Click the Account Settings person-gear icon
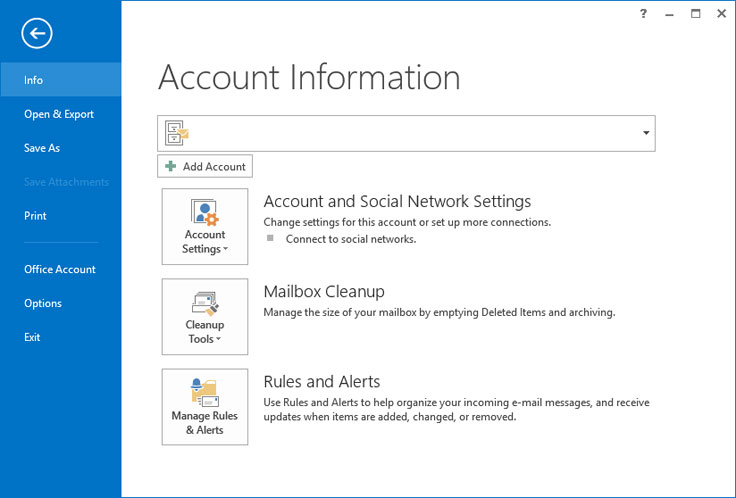The height and width of the screenshot is (498, 736). [205, 213]
